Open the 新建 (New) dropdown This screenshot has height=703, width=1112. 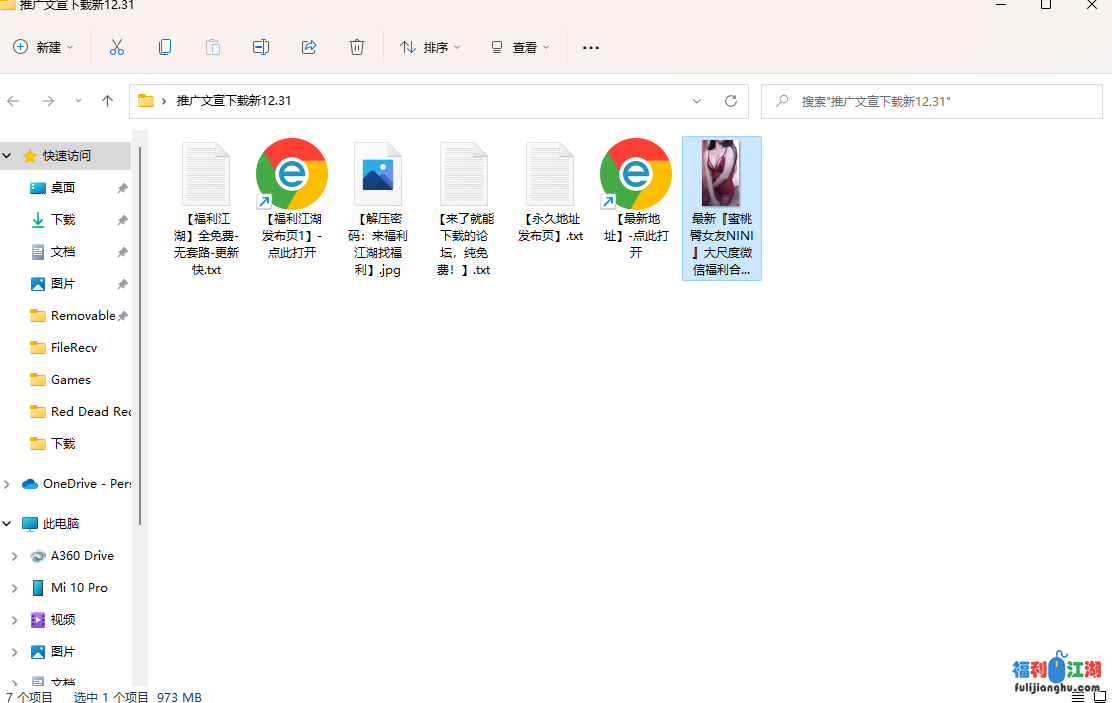pos(44,47)
